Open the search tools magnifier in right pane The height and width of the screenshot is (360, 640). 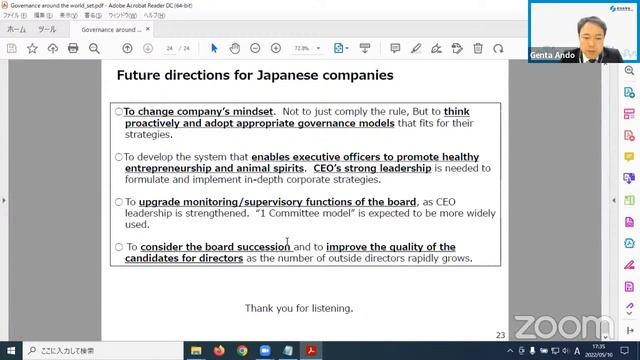coord(629,71)
